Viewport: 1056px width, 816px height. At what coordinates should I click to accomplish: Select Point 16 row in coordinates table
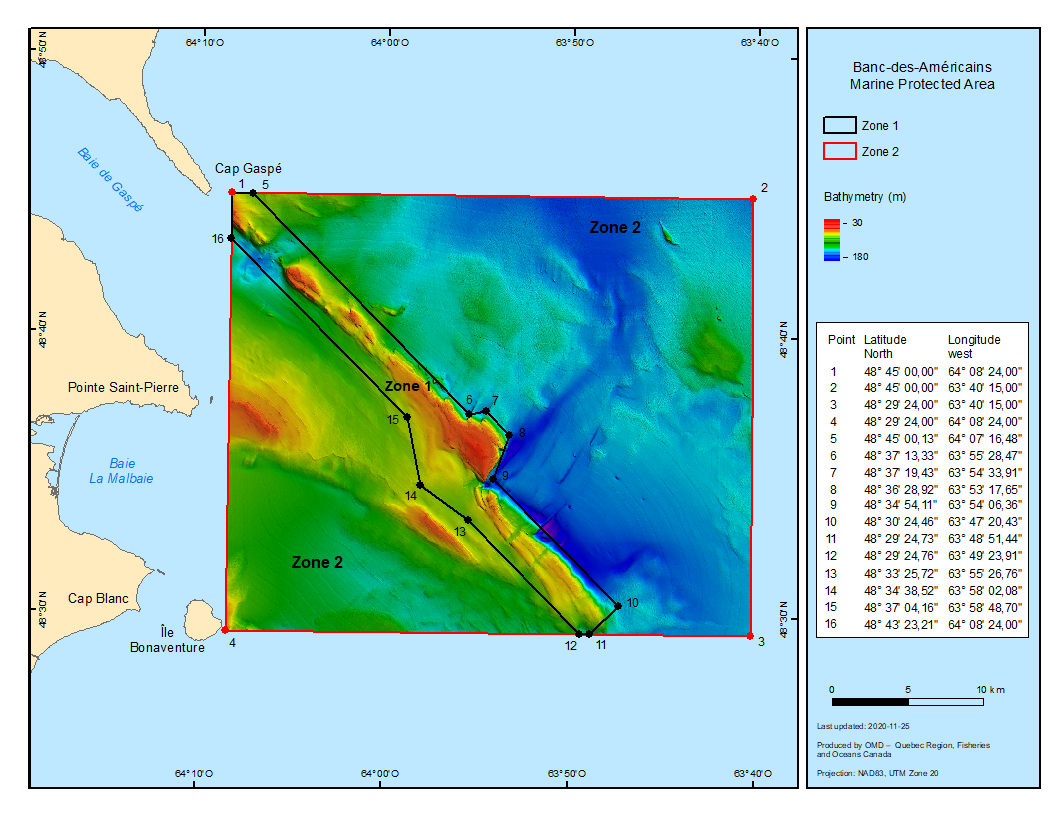[x=922, y=624]
